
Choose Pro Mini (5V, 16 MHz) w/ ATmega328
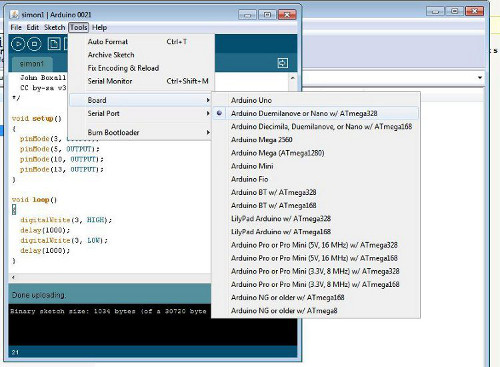[316, 245]
